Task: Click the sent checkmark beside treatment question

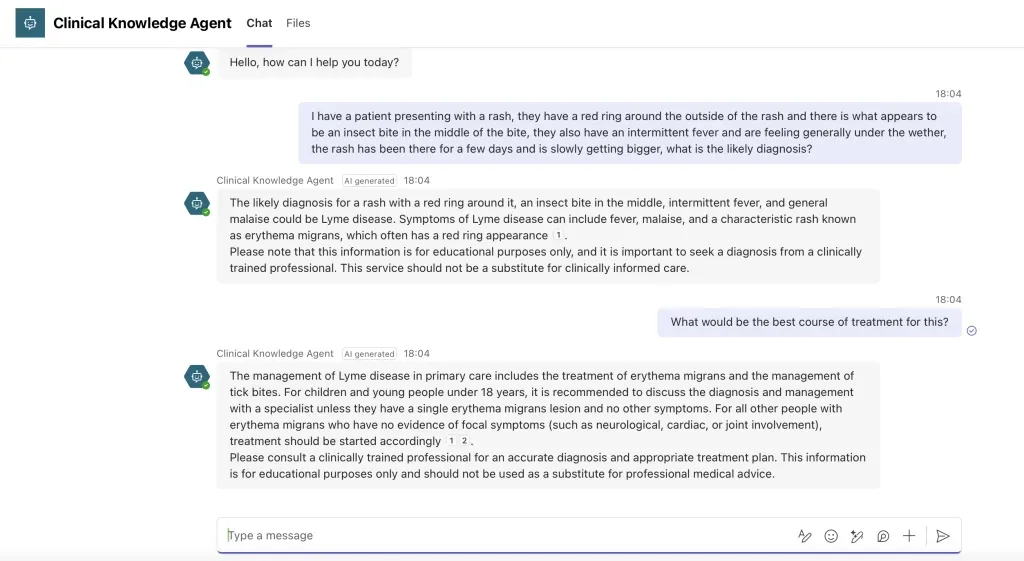Action: (972, 331)
